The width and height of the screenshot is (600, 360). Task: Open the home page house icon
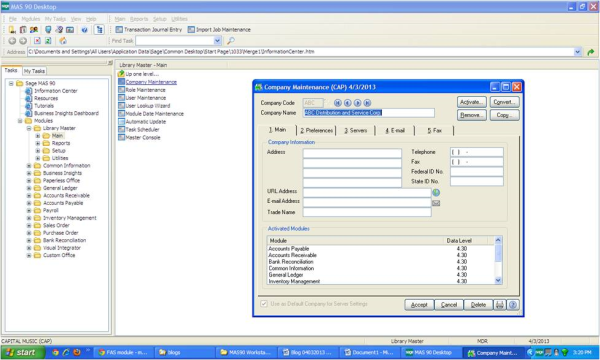[63, 41]
